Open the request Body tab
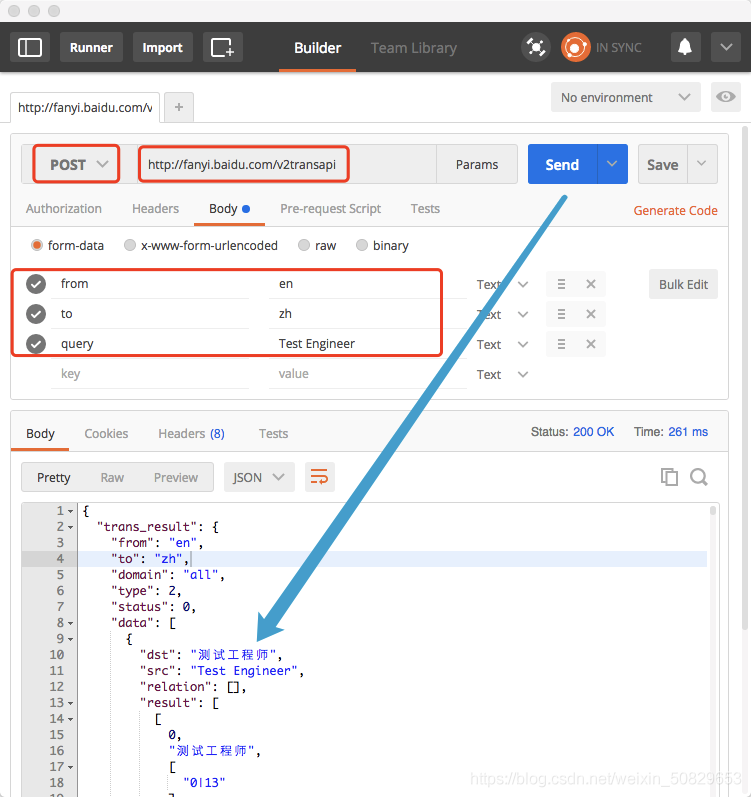Viewport: 751px width, 797px height. pos(229,209)
